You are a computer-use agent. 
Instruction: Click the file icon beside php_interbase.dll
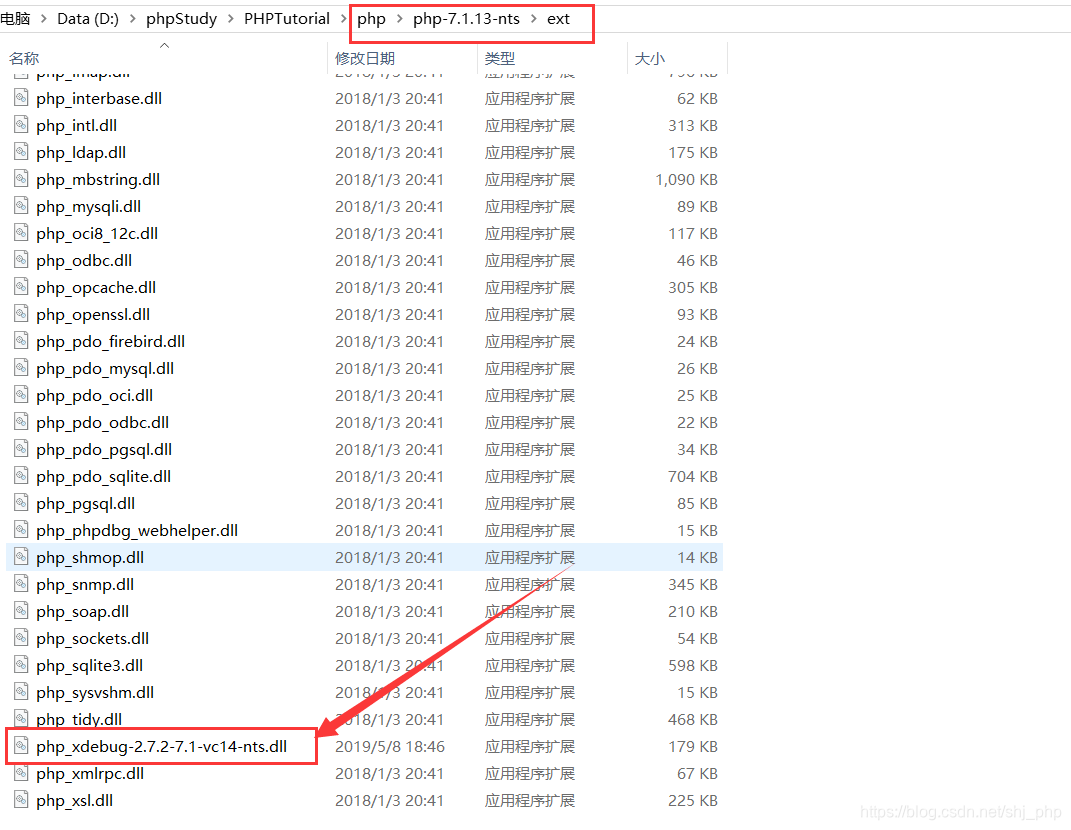21,98
